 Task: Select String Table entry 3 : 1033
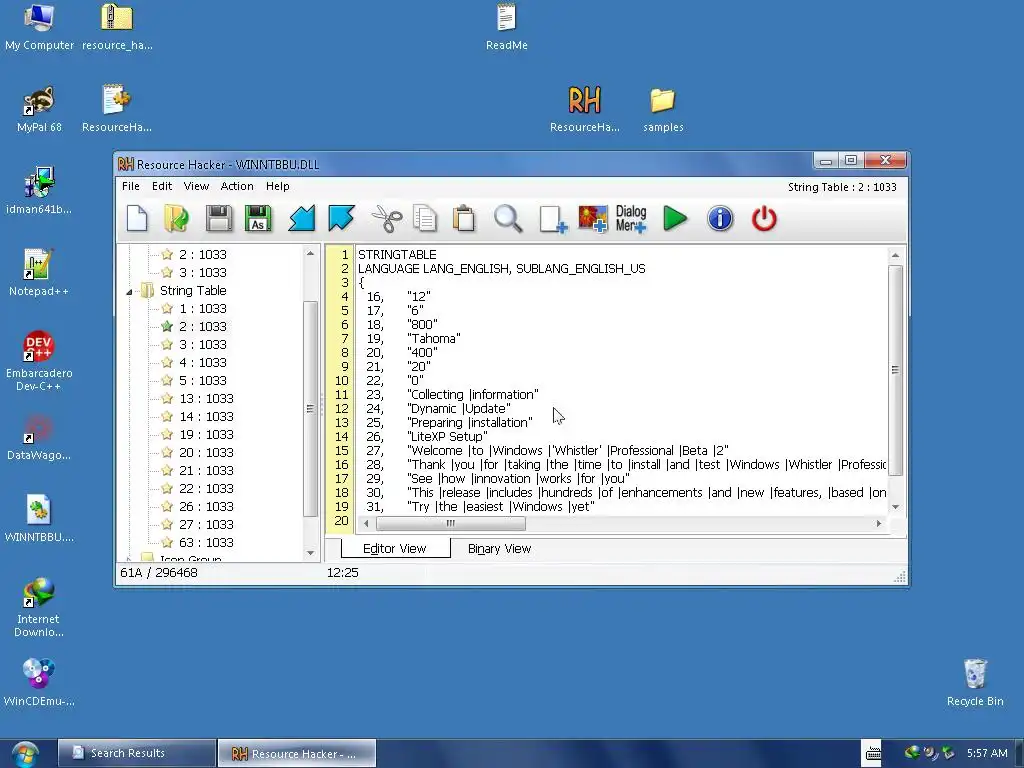coord(202,344)
